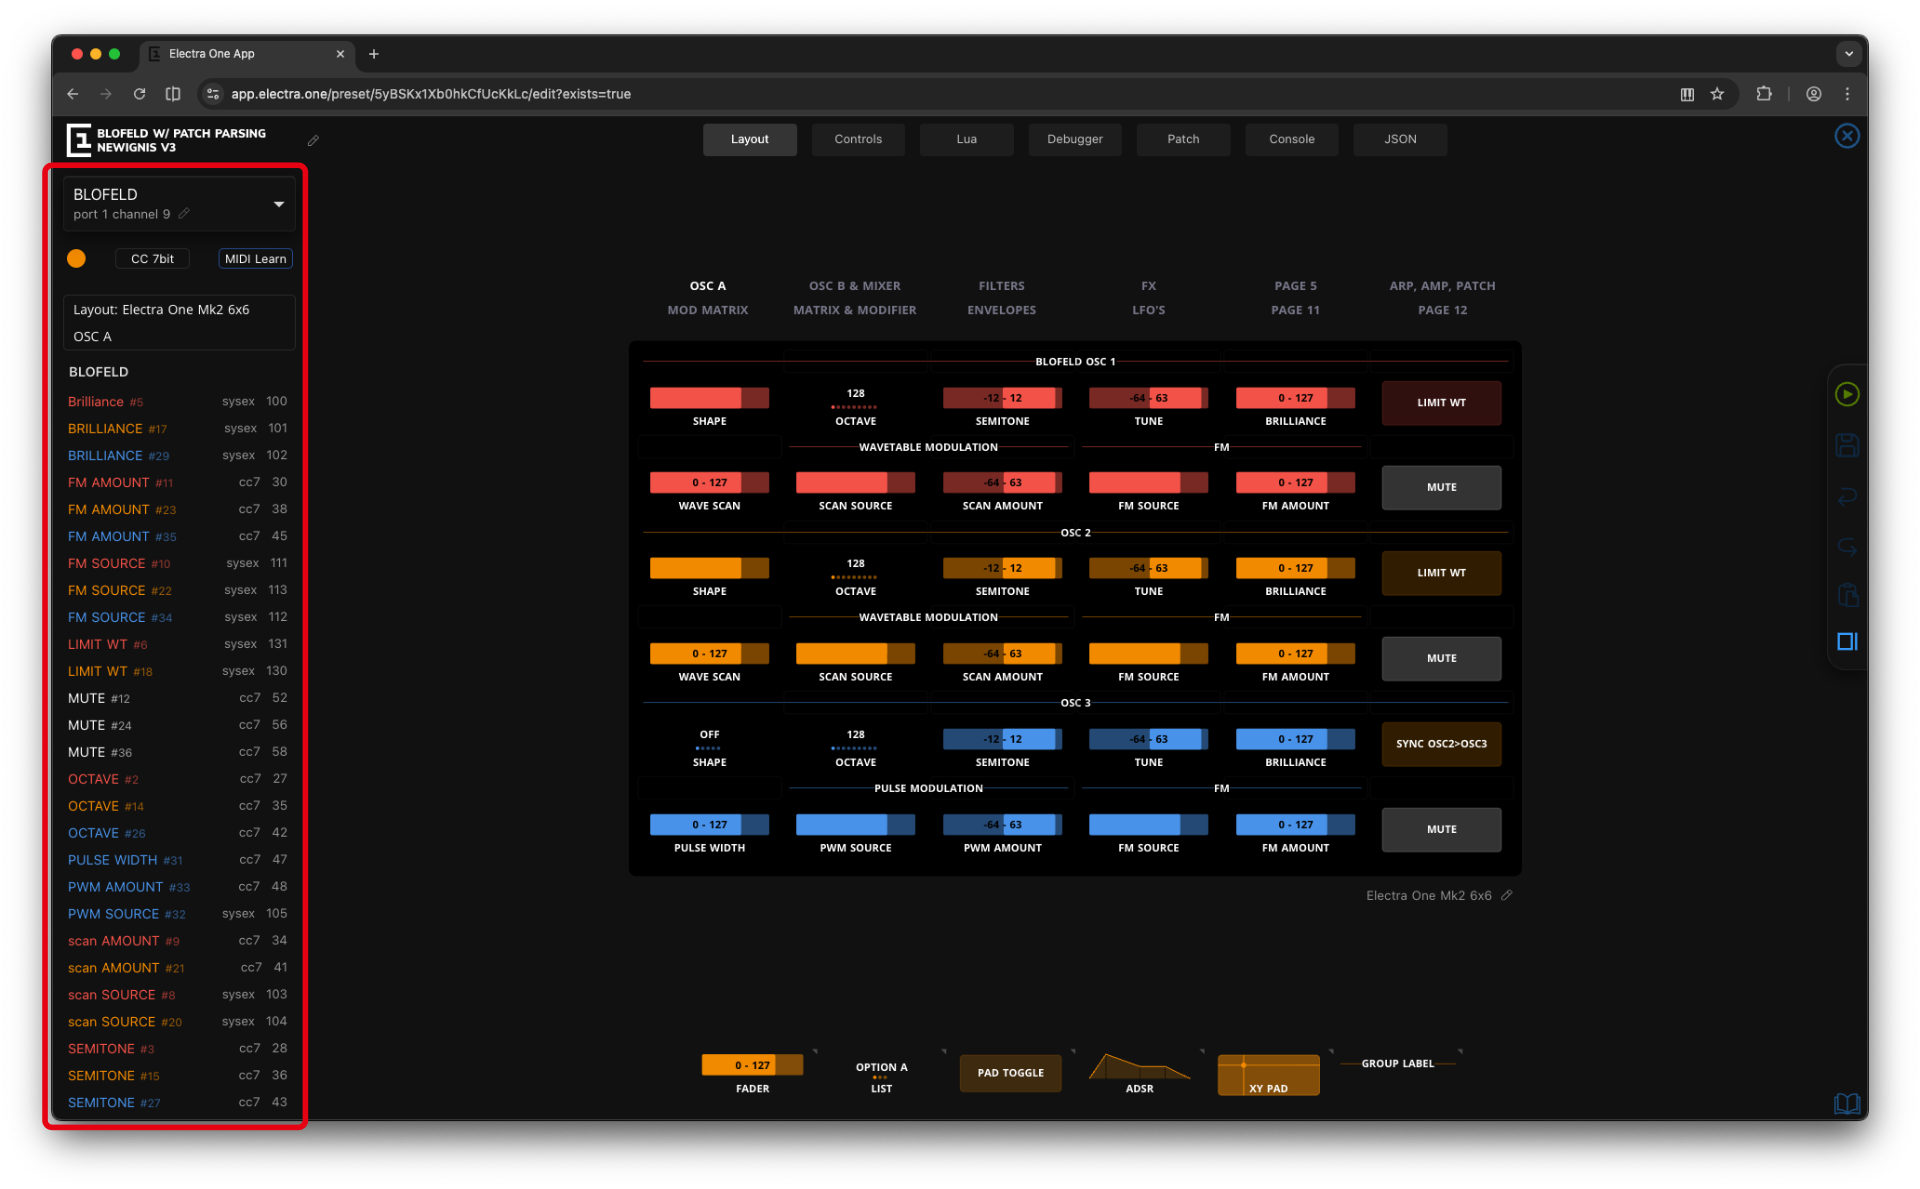Toggle the red LIMIT WT pad in OSC 1
The height and width of the screenshot is (1189, 1920).
pos(1440,403)
